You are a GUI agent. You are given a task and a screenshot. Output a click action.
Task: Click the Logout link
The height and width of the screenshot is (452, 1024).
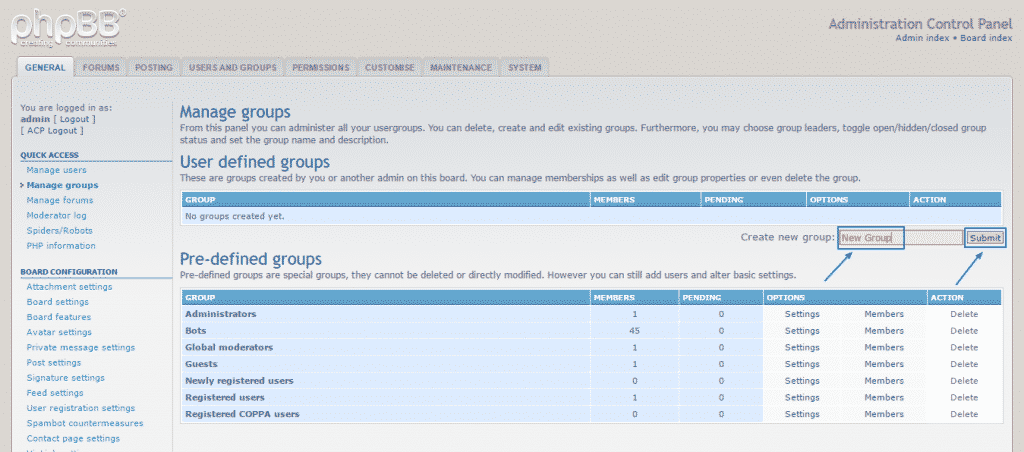(74, 119)
